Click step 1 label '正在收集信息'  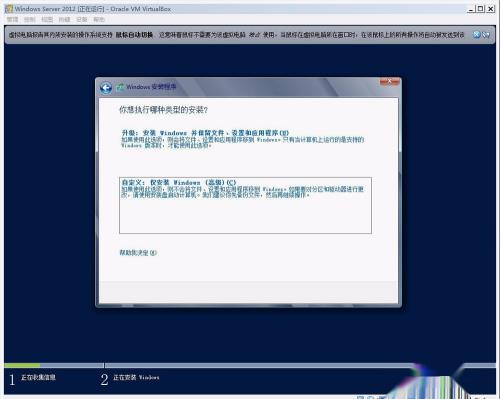(x=38, y=377)
